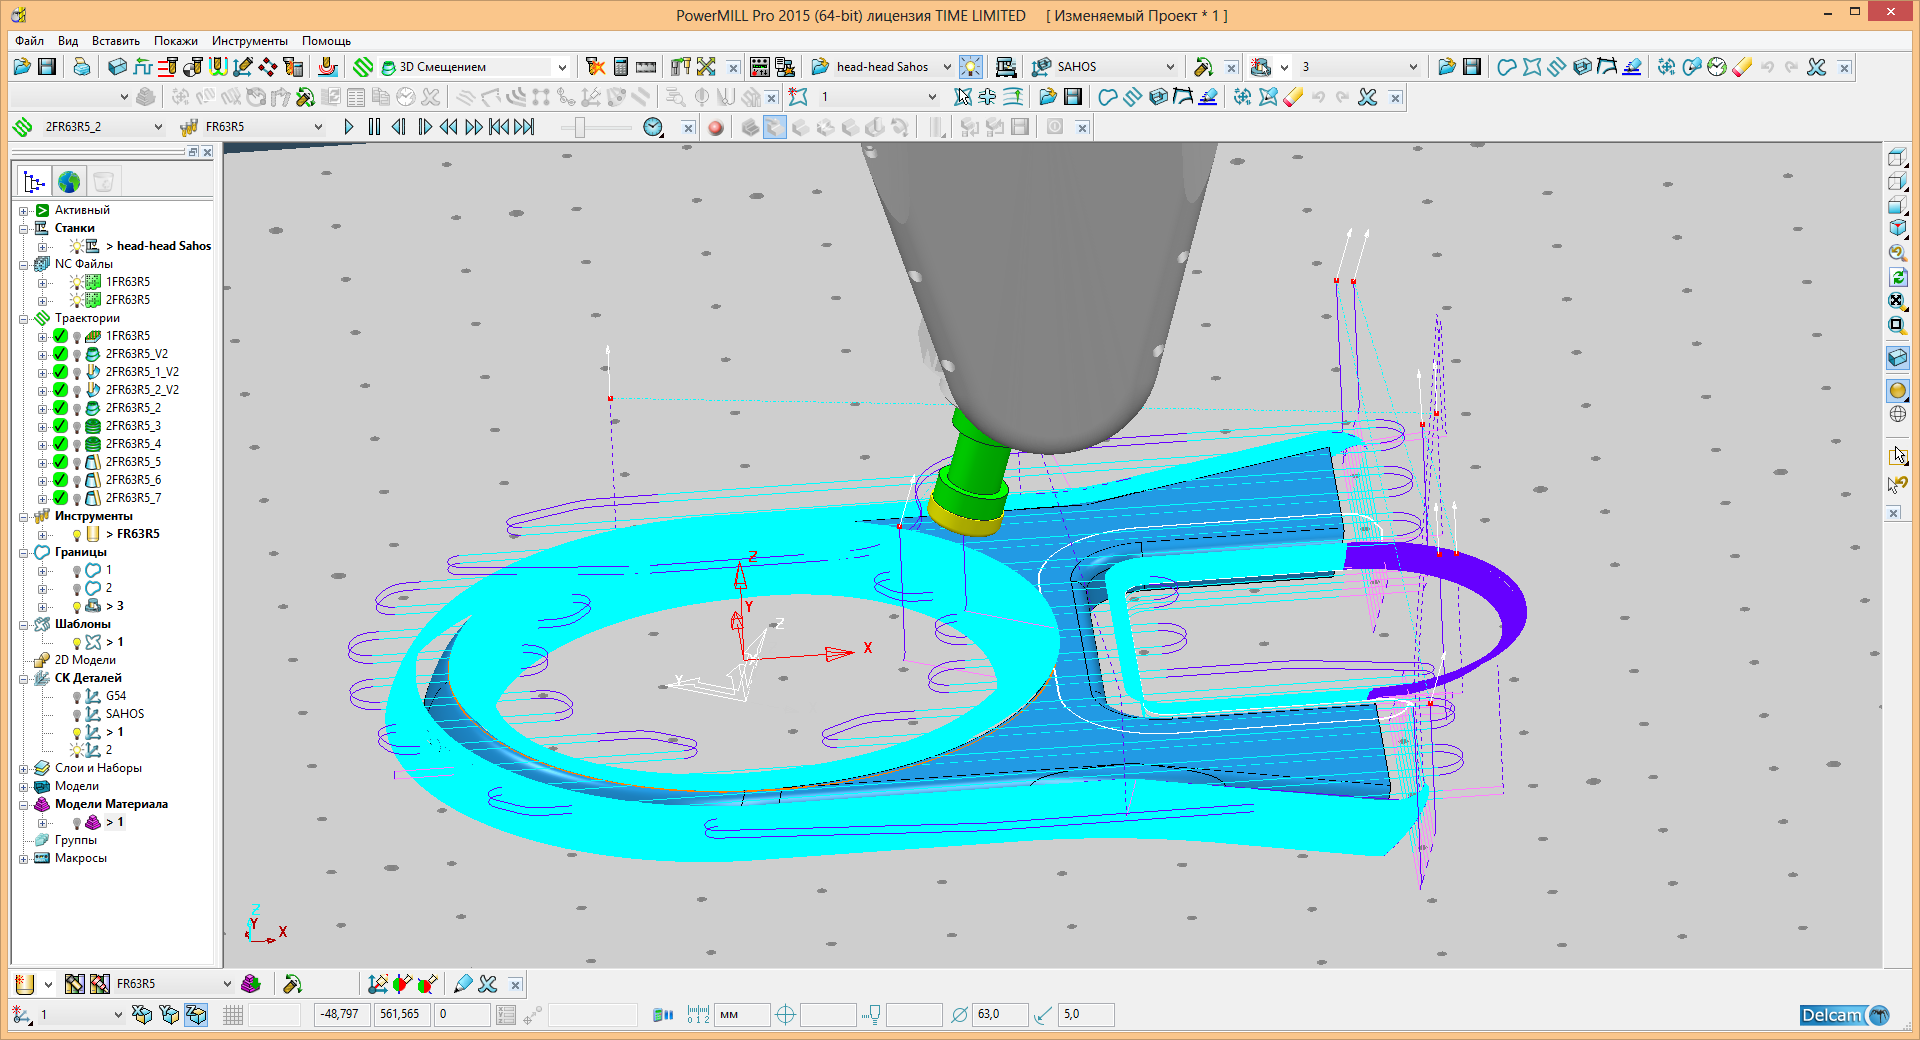Toggle light bulb visibility of workplane SAHOS
Viewport: 1920px width, 1040px height.
[x=77, y=715]
